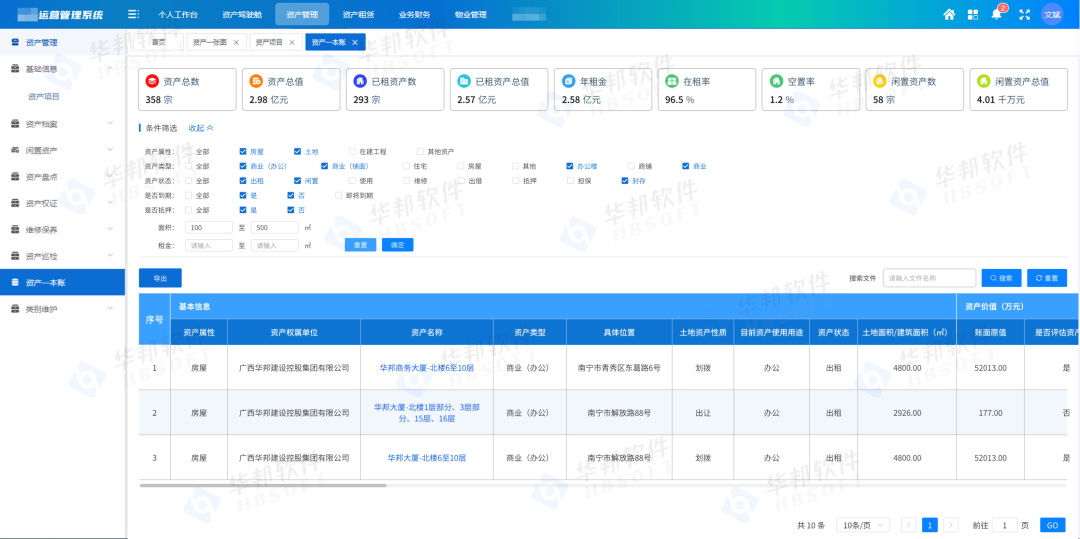This screenshot has height=539, width=1080.
Task: Expand the 闲置资产 sidebar group
Action: click(x=110, y=150)
